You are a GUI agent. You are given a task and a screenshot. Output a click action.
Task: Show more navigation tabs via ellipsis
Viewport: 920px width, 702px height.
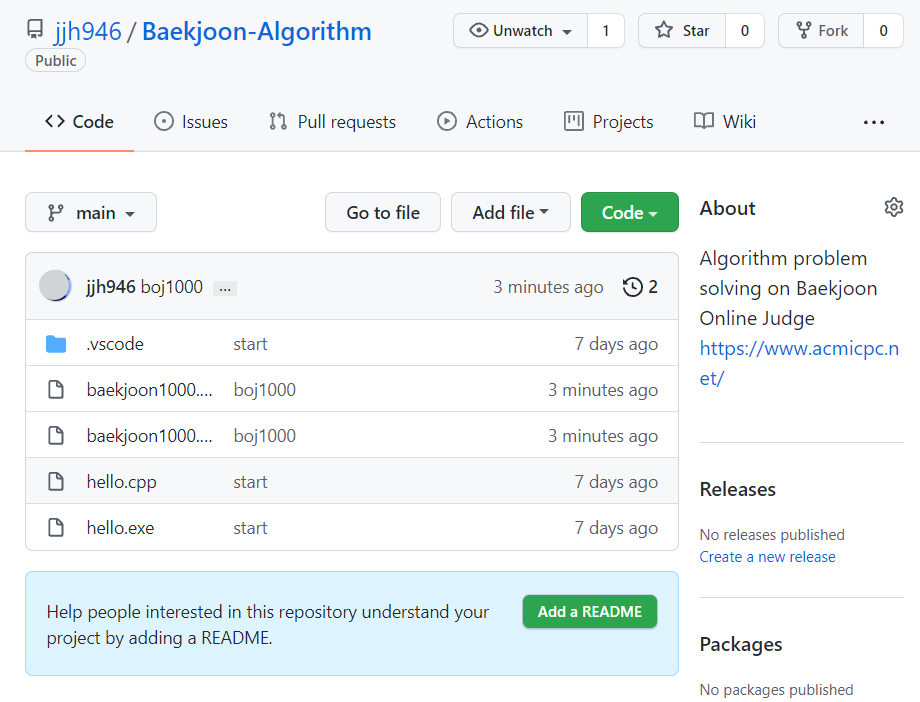tap(874, 122)
